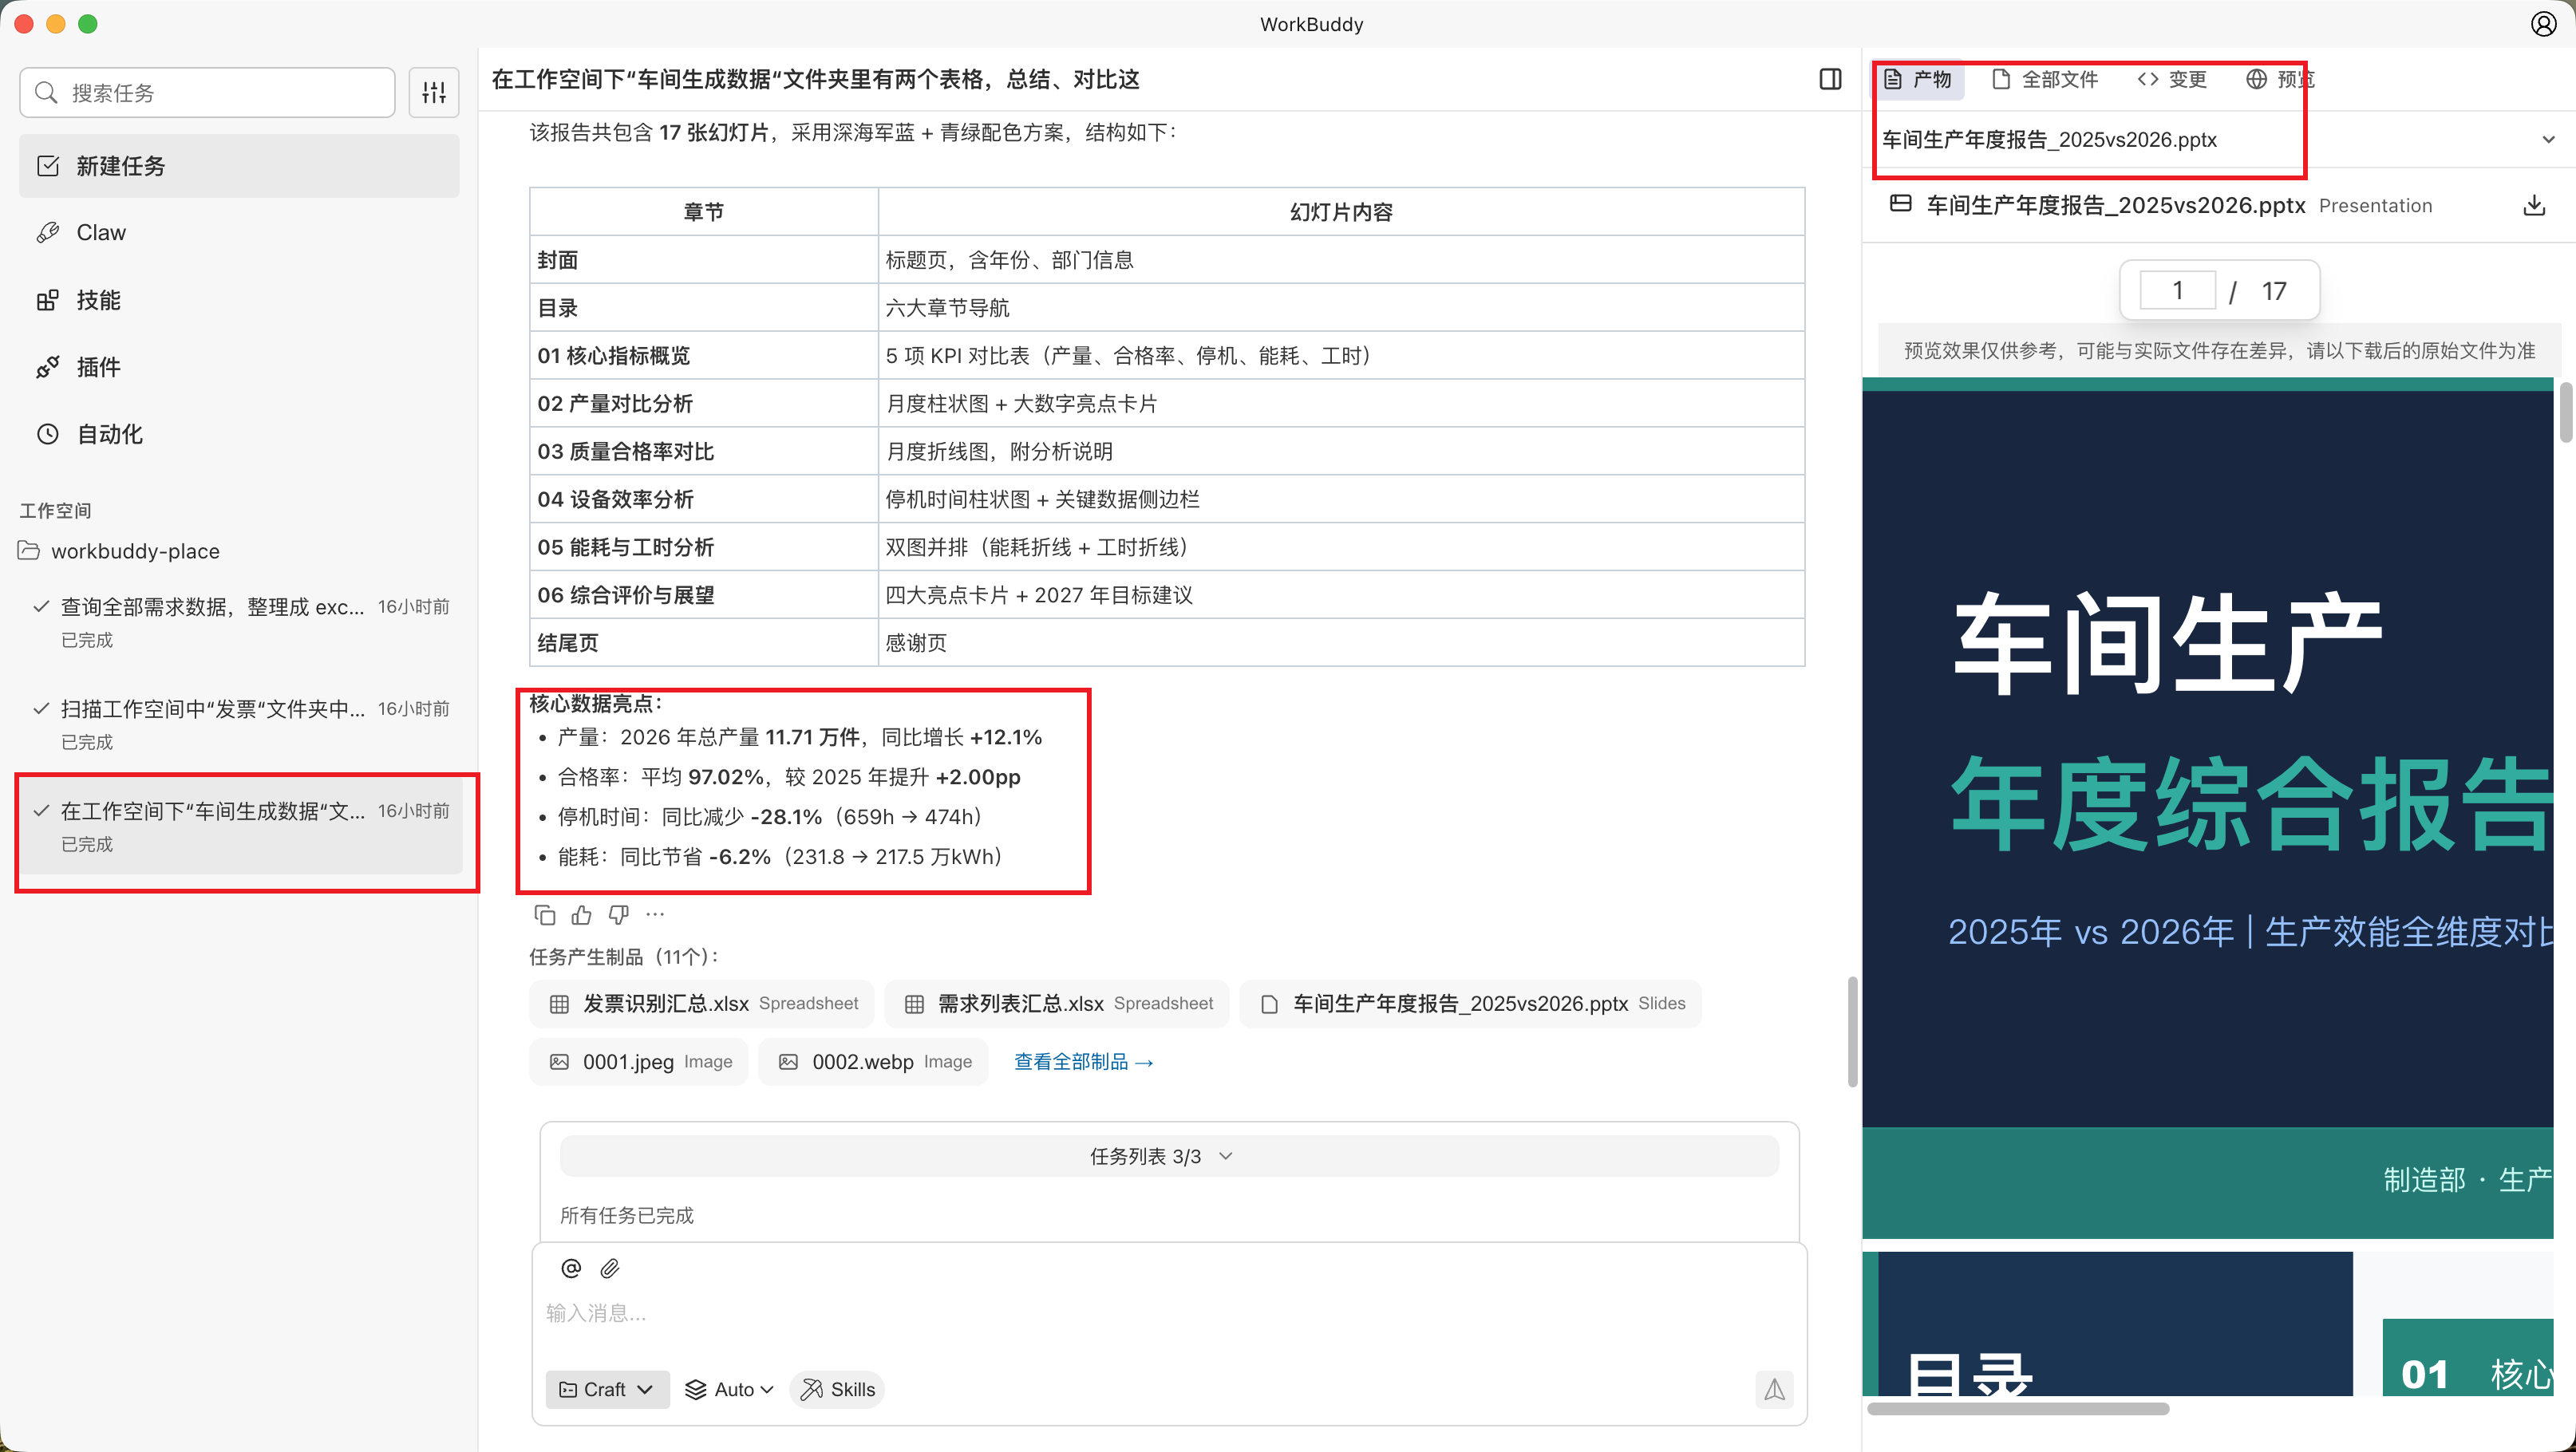This screenshot has height=1452, width=2576.
Task: Switch to the 全部文件 tab
Action: pos(2044,79)
